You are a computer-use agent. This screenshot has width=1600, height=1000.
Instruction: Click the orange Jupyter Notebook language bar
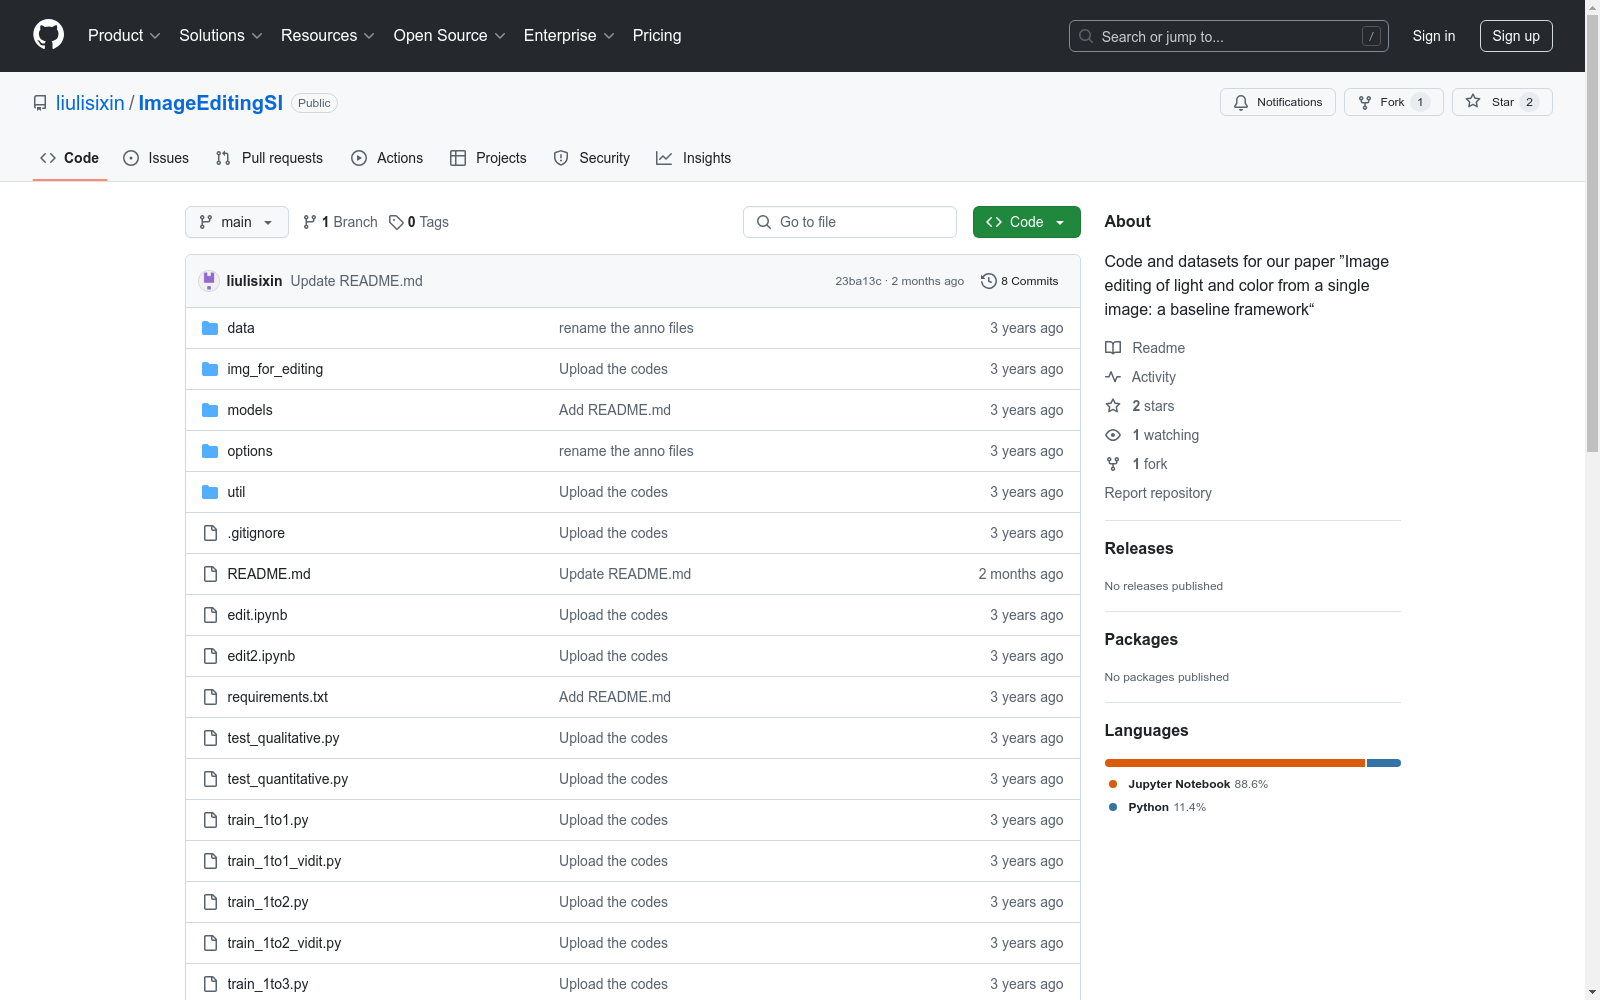[1235, 763]
